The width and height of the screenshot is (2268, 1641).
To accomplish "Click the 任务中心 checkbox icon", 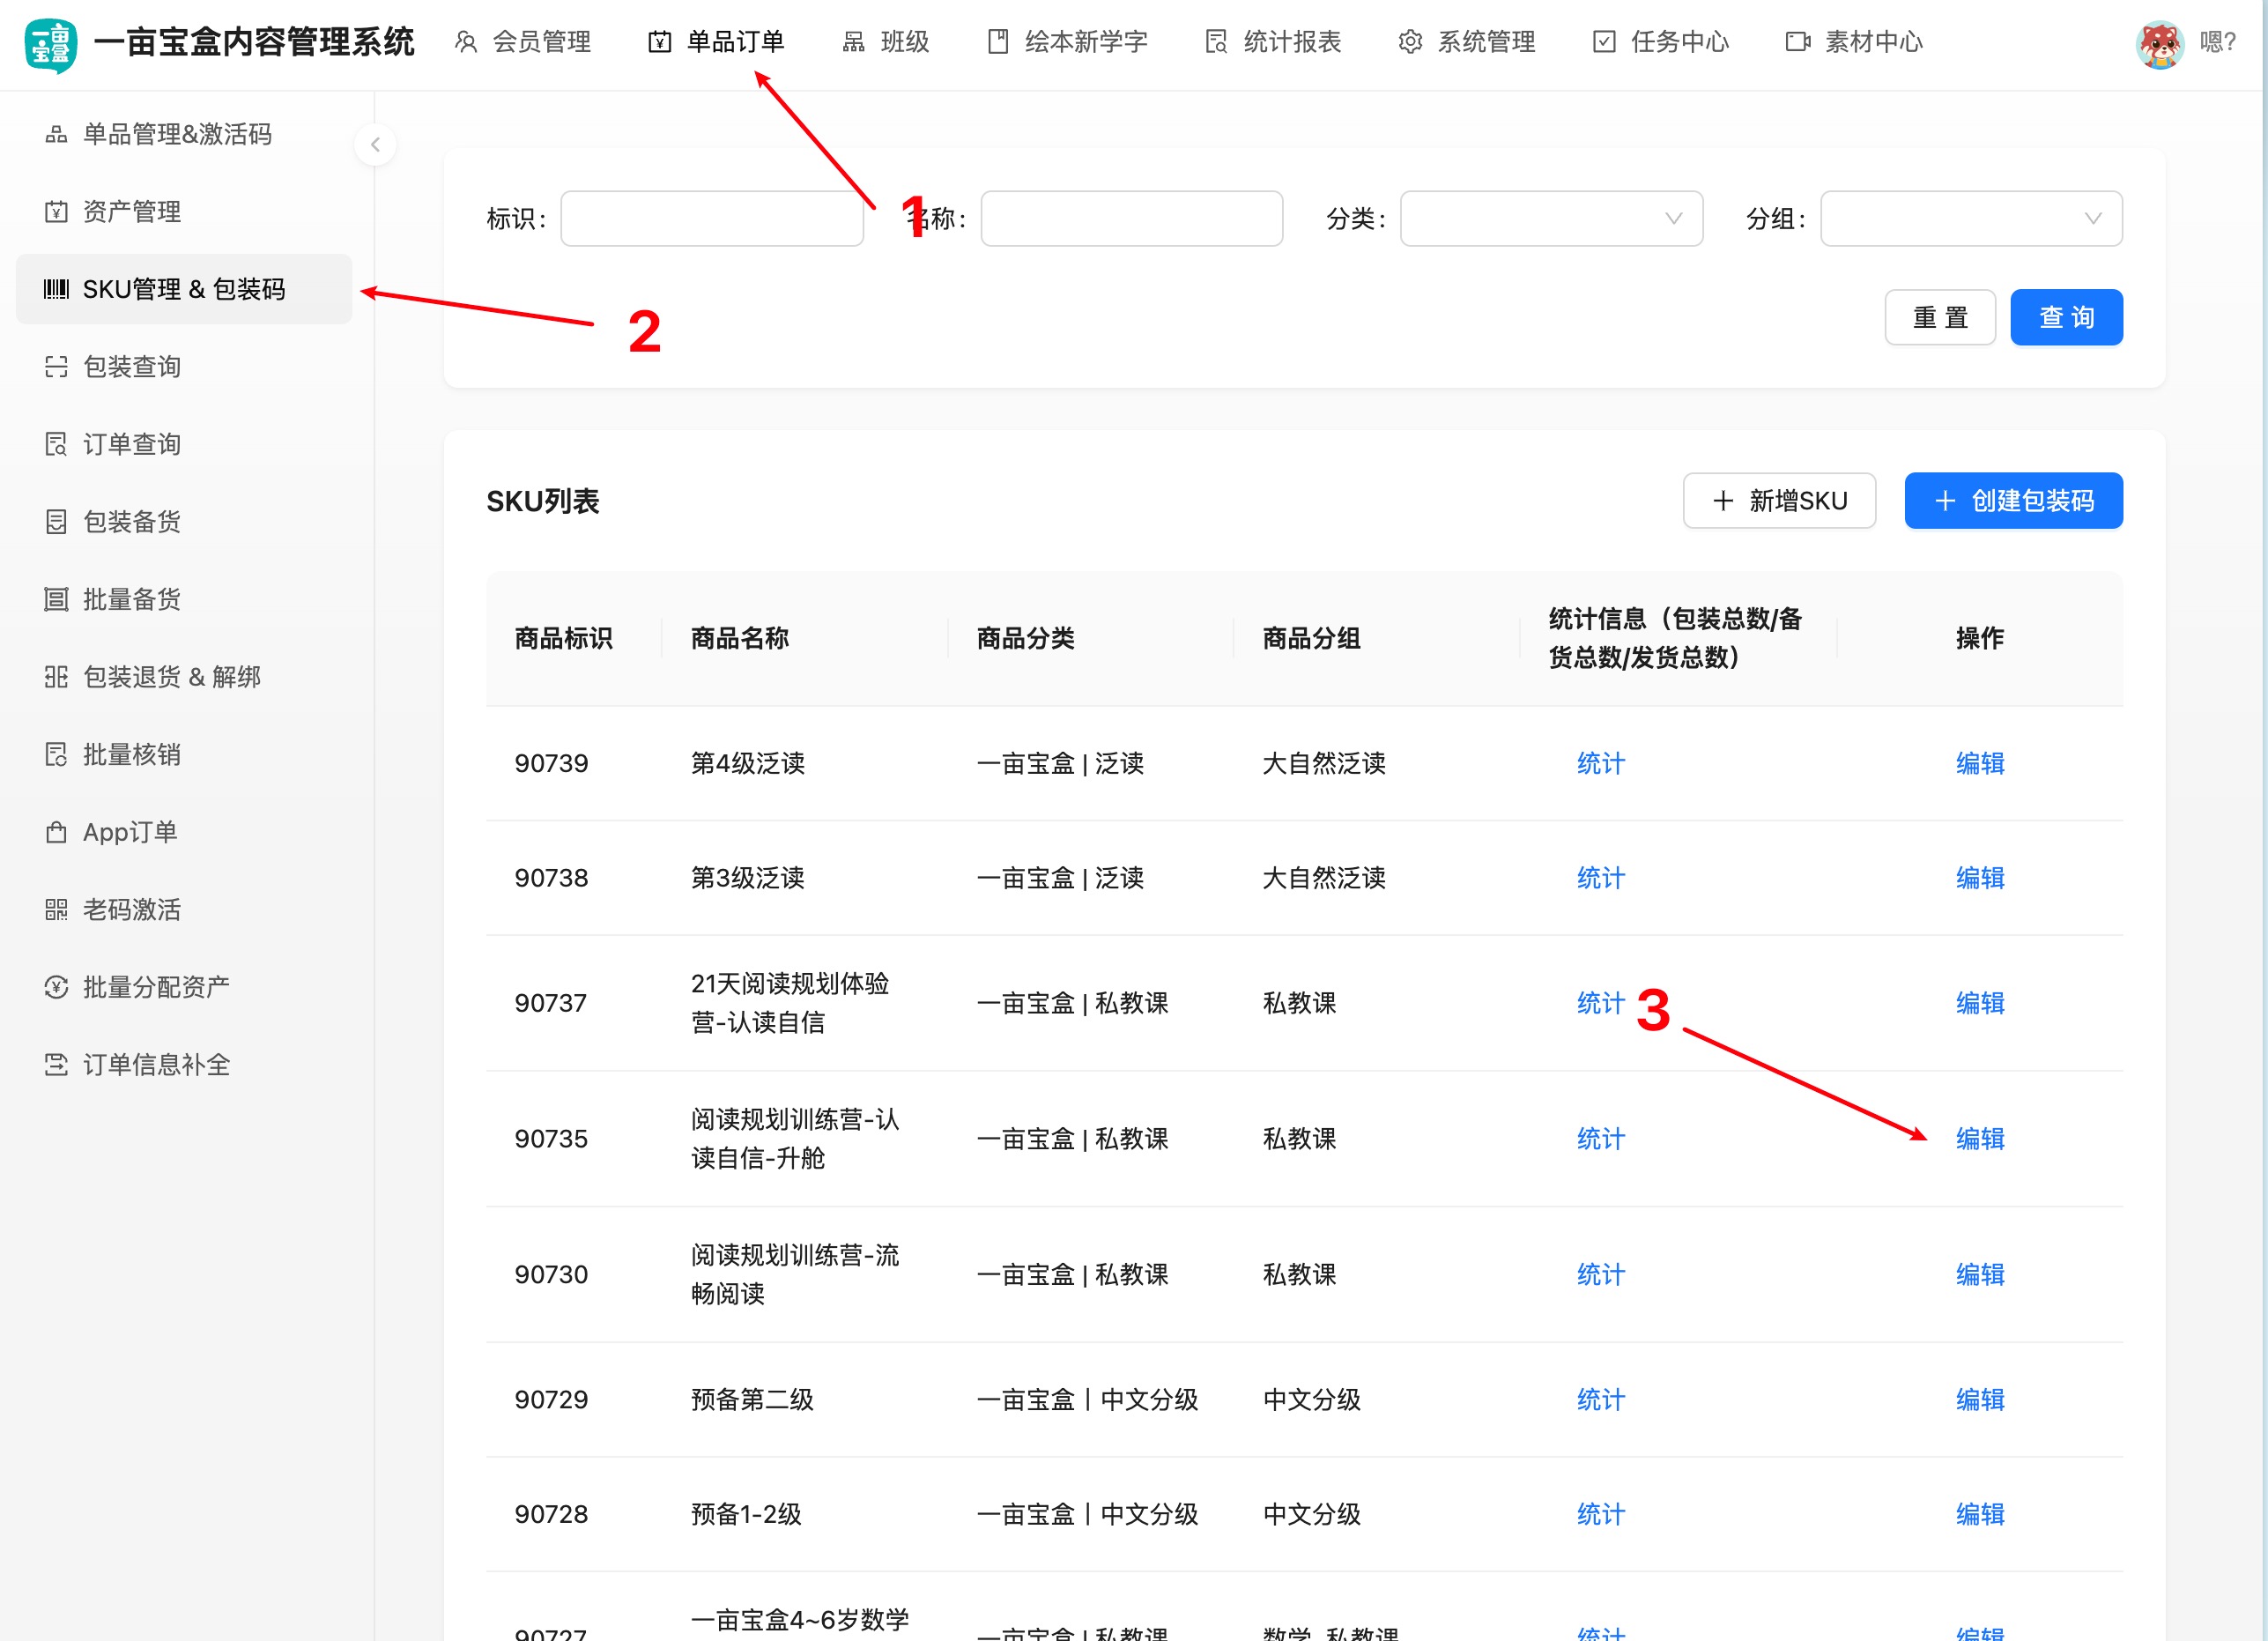I will (1601, 42).
